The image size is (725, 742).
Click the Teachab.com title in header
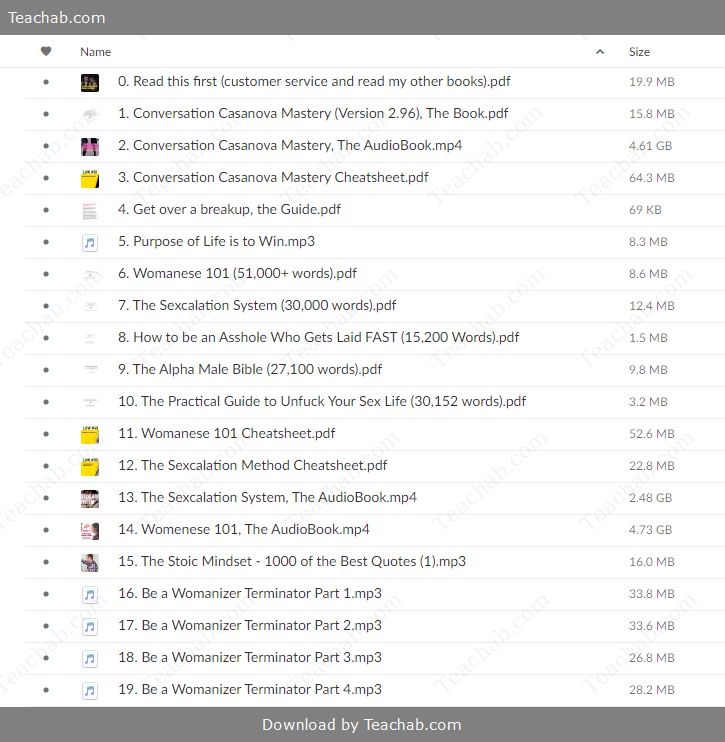click(56, 18)
